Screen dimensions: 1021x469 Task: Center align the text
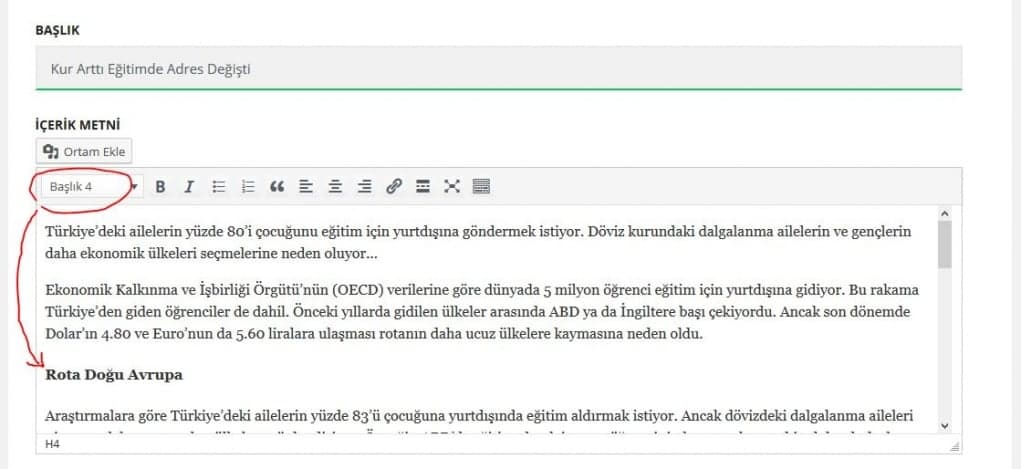pos(335,187)
